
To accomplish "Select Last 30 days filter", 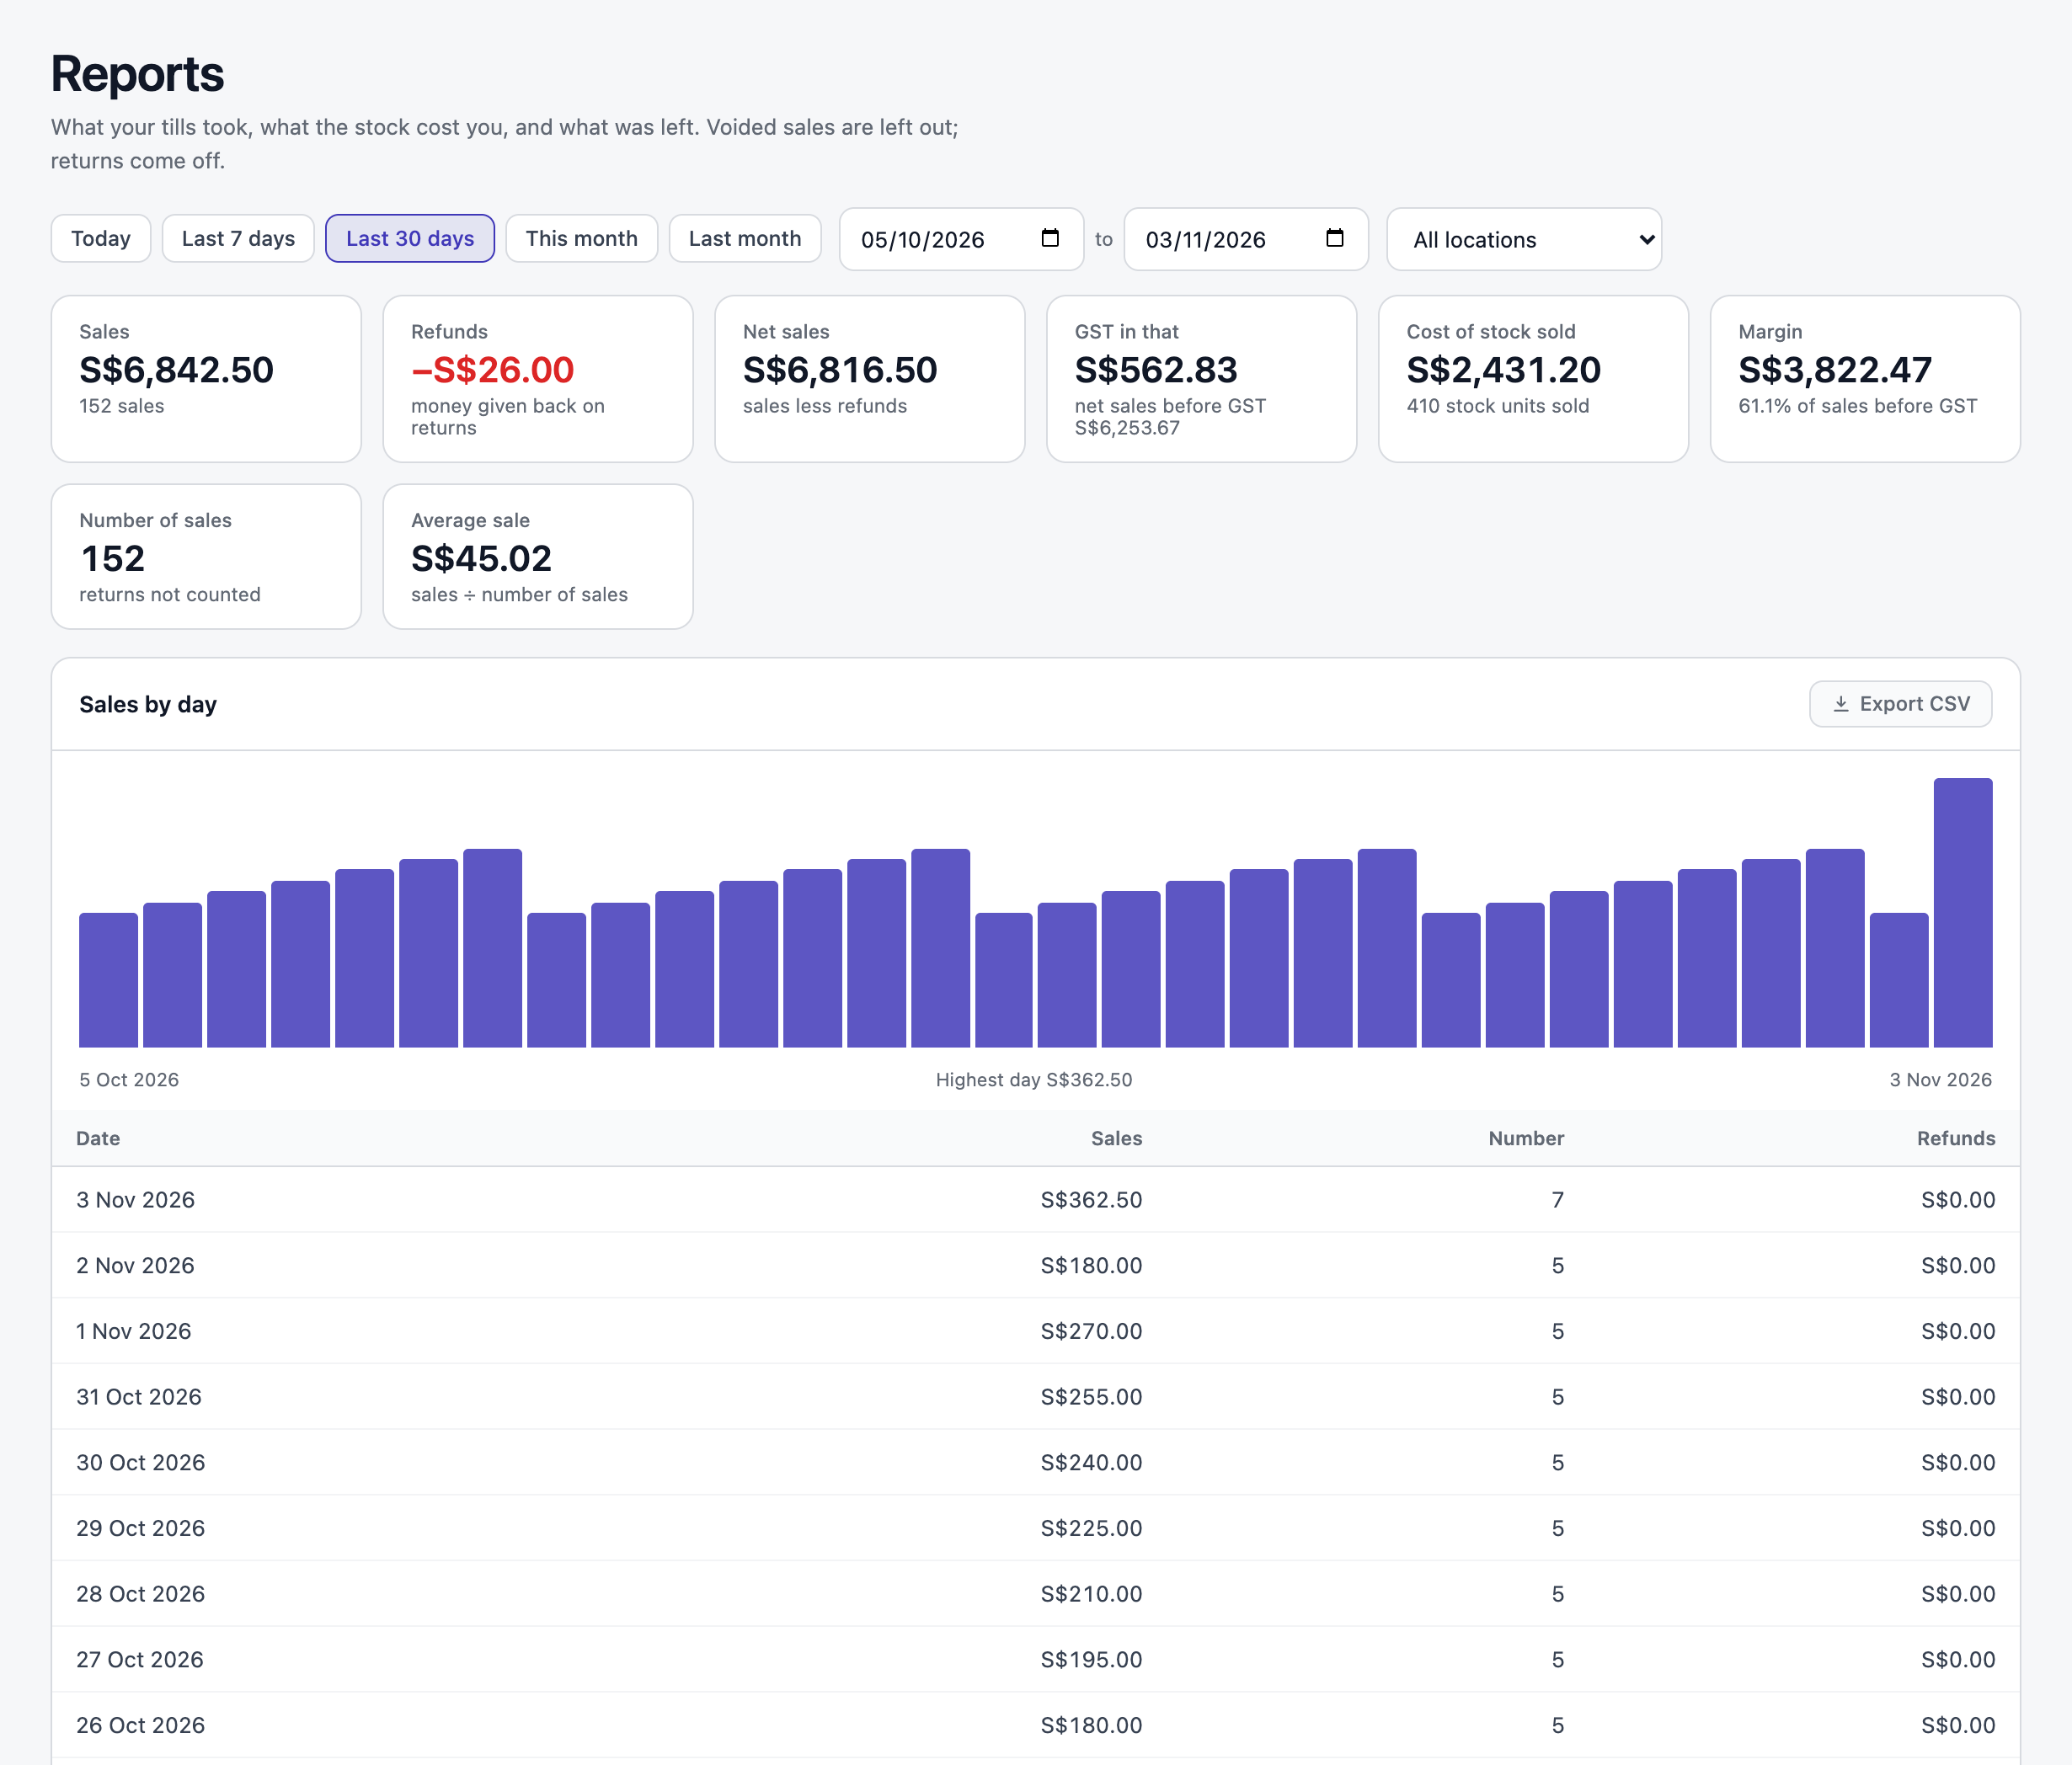I will click(x=410, y=238).
